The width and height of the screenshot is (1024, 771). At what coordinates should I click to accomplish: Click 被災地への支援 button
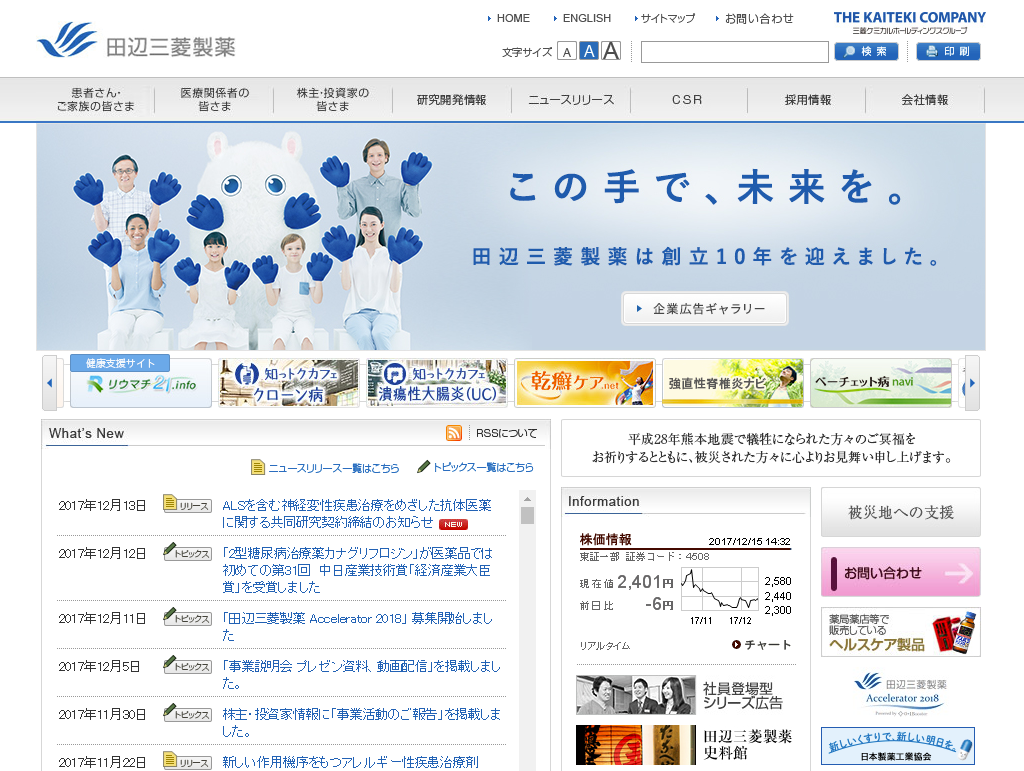click(901, 512)
